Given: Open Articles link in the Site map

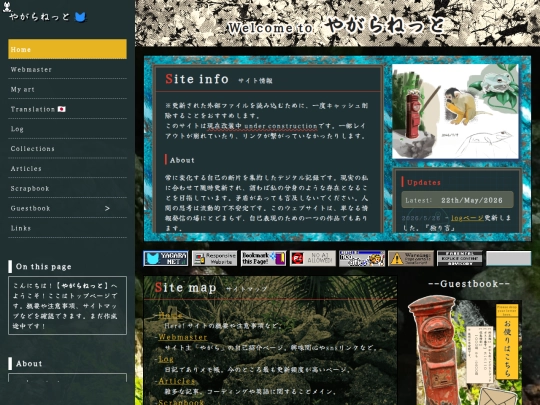Looking at the screenshot, I should (177, 381).
